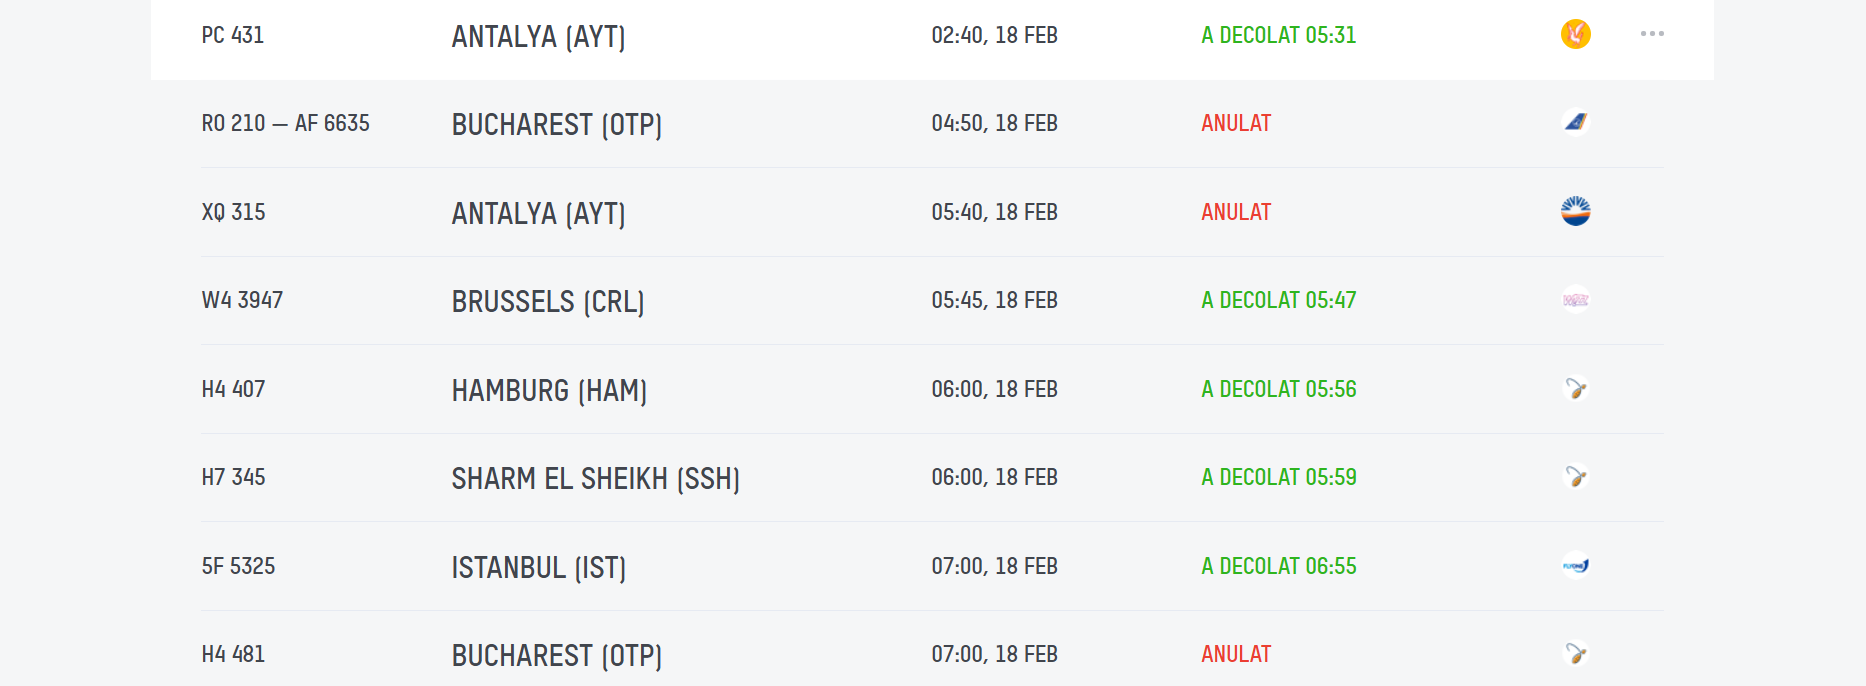The width and height of the screenshot is (1866, 686).
Task: Click the Wizz Air logo on W4 3947 row
Action: (x=1575, y=299)
